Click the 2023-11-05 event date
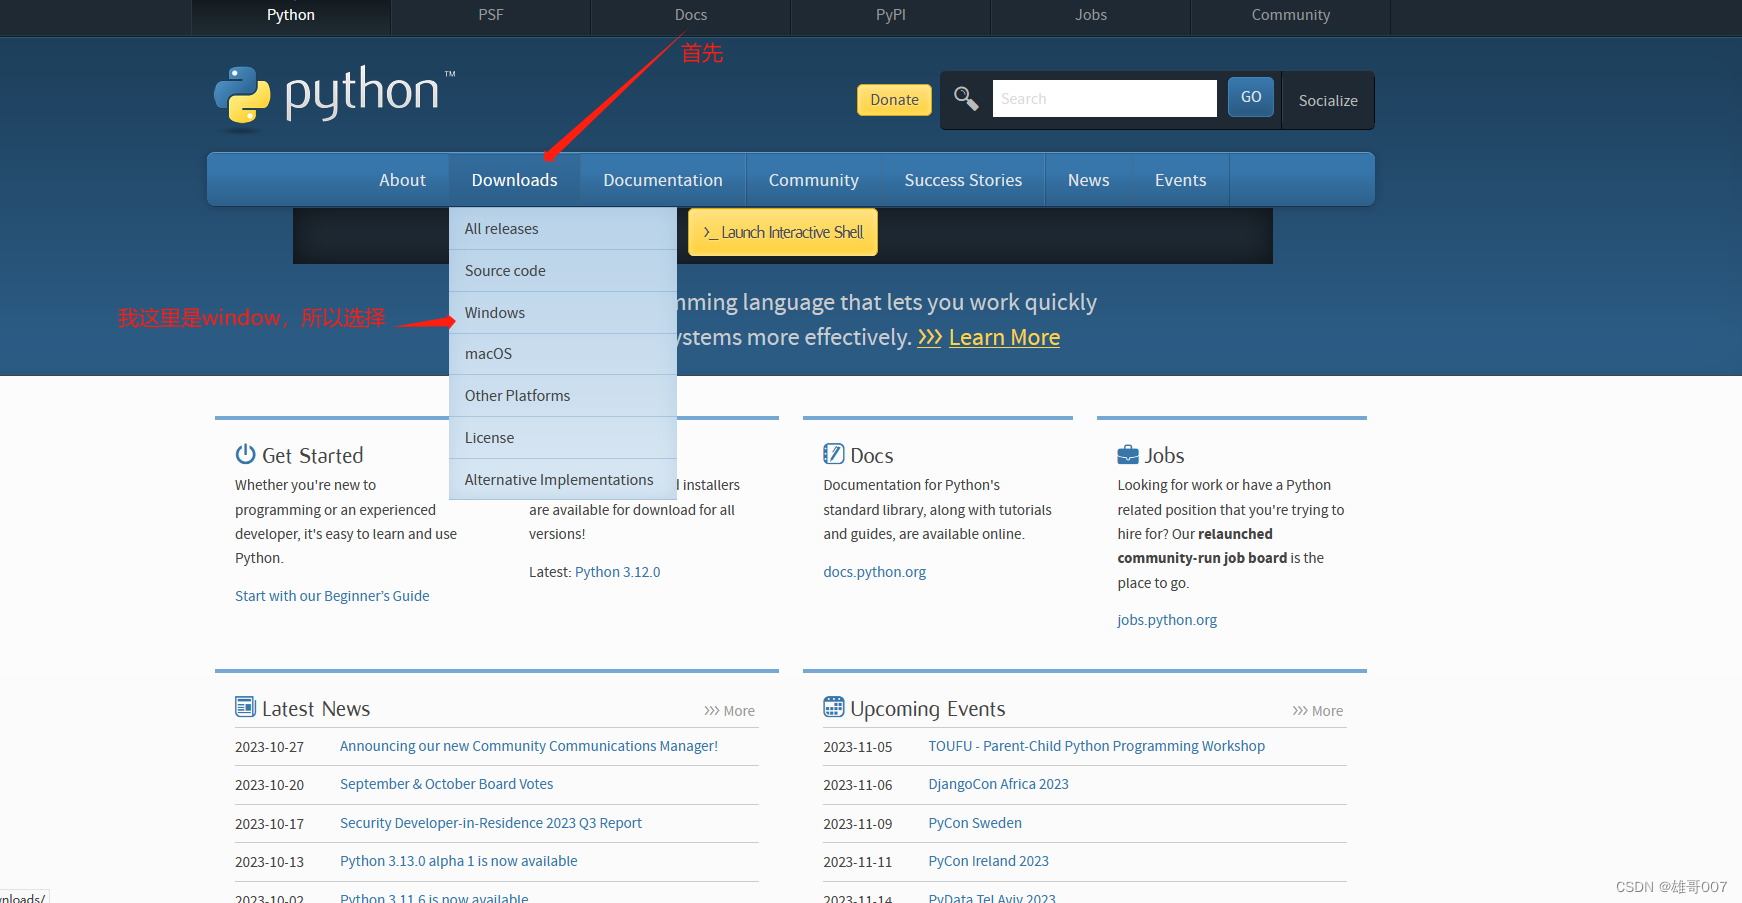Screen dimensions: 1742x903 coord(857,747)
